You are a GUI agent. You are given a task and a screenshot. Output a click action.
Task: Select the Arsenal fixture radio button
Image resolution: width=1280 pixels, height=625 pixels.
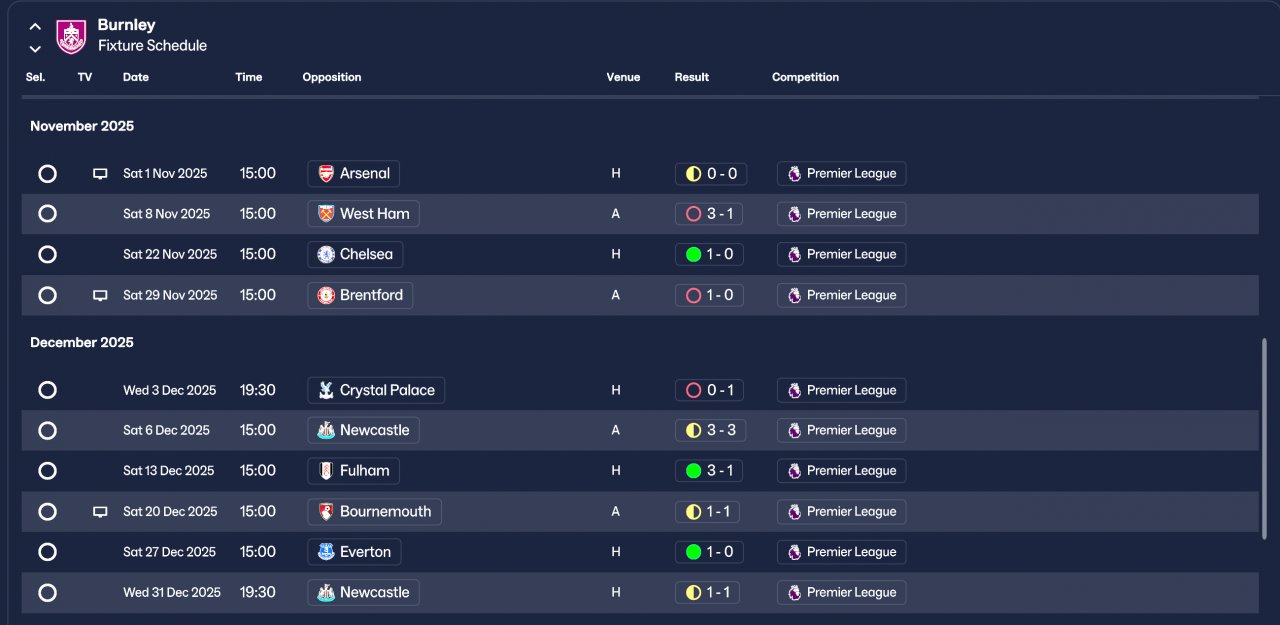coord(47,174)
